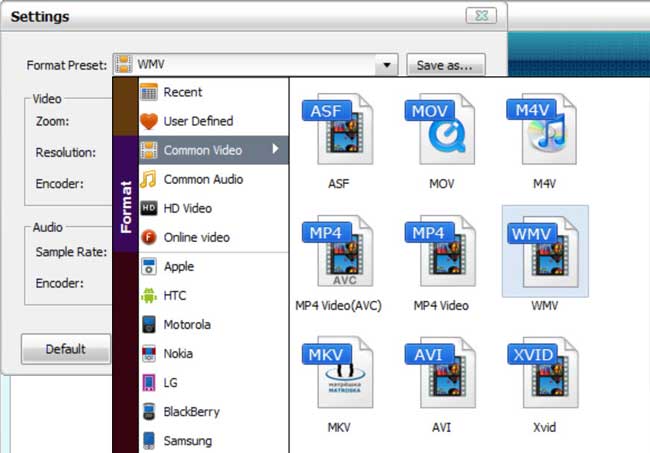Image resolution: width=650 pixels, height=453 pixels.
Task: Select HD Video menu entry
Action: [x=213, y=208]
